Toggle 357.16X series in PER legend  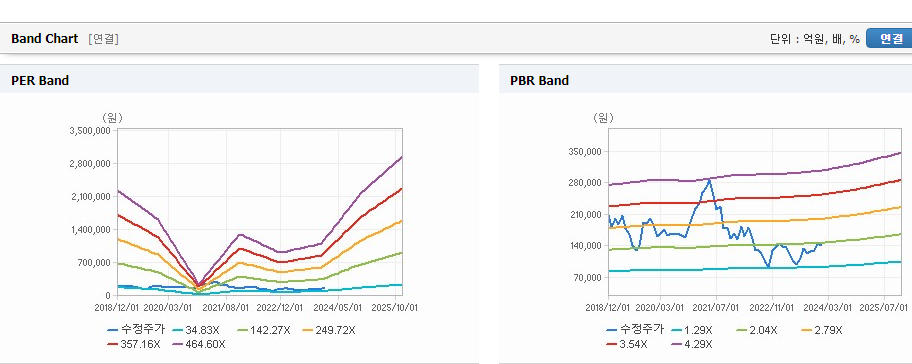(x=134, y=344)
